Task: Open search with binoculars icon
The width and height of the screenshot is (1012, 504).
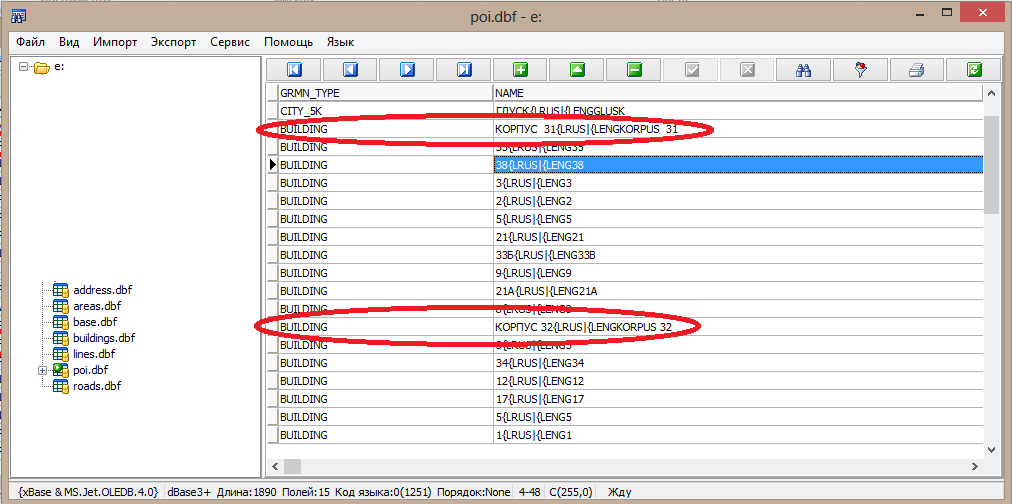Action: 802,70
